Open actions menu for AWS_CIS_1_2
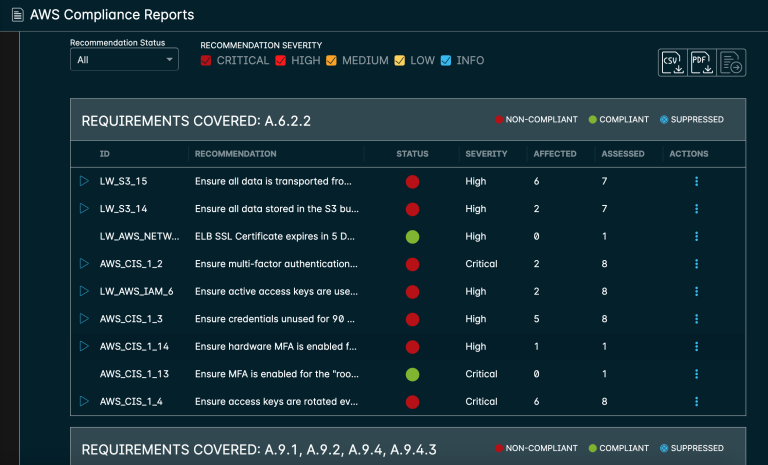 tap(696, 264)
